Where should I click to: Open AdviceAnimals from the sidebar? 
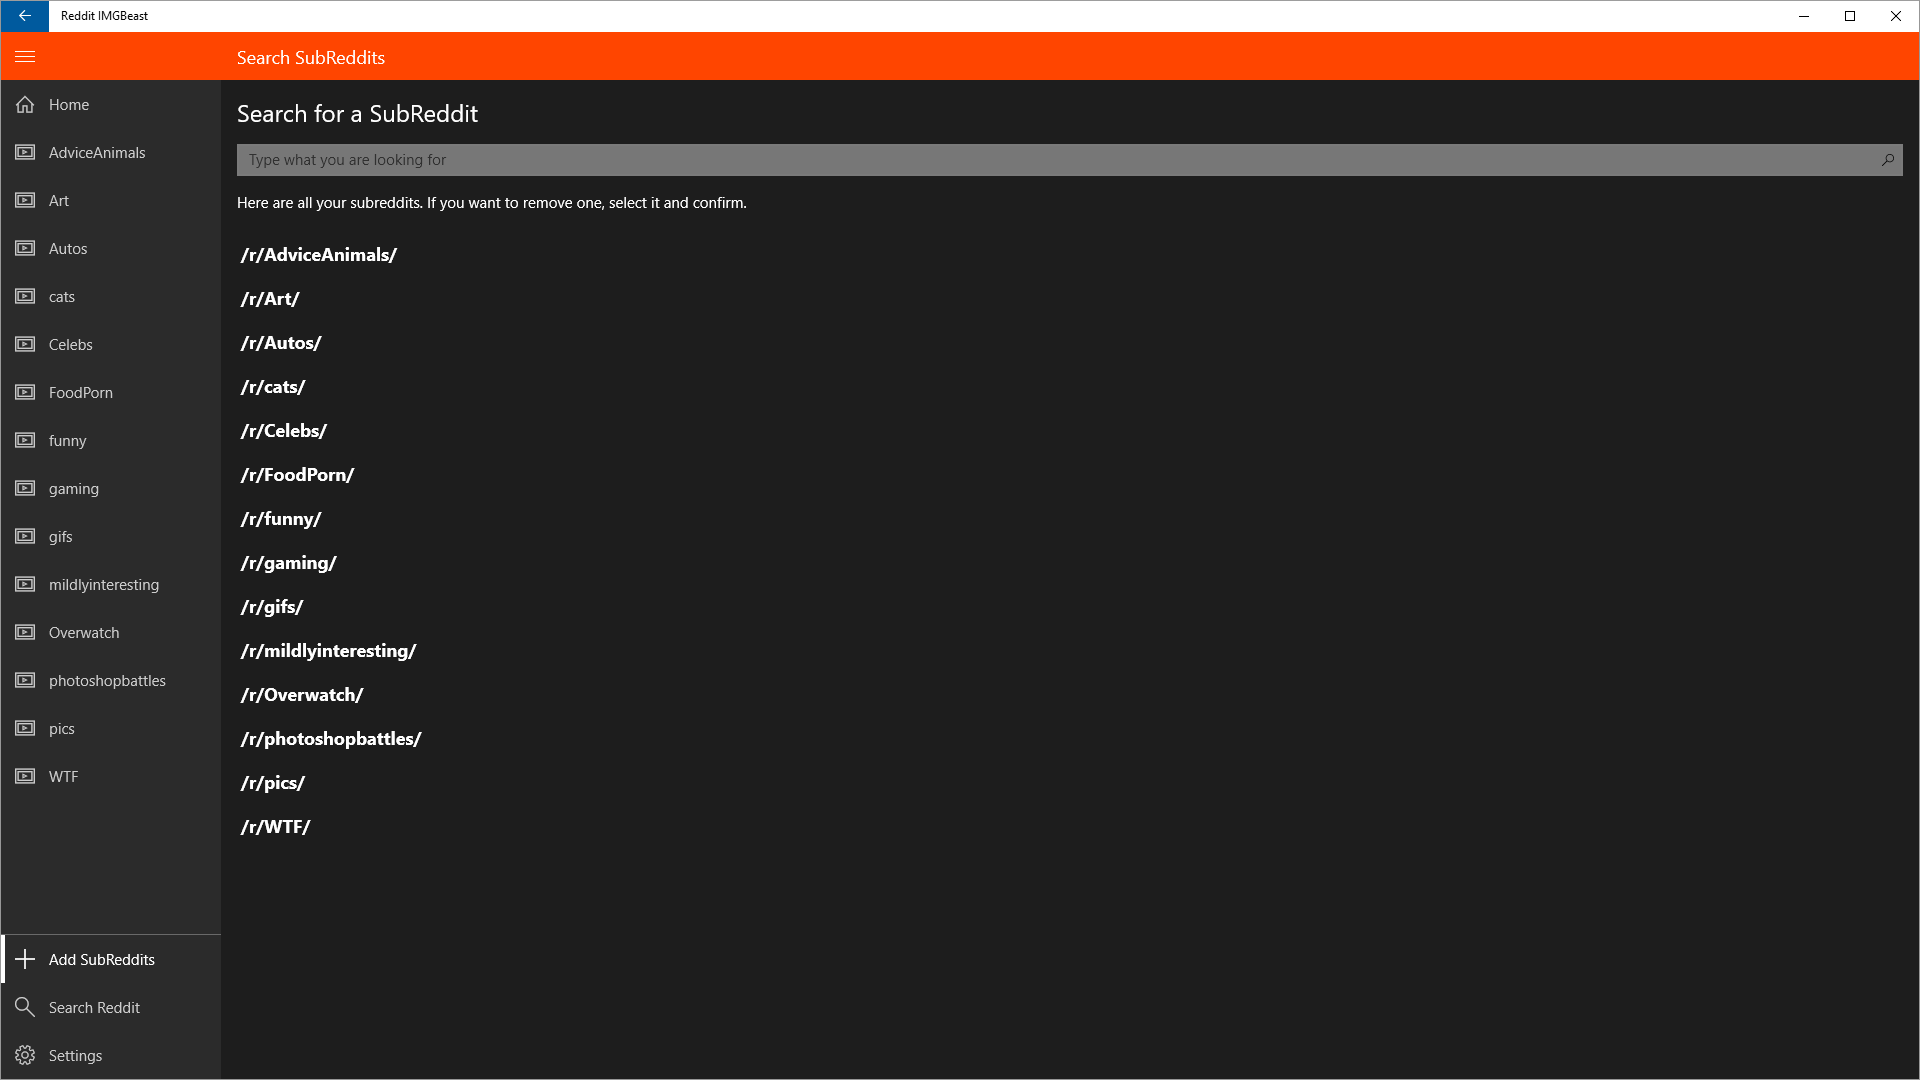[111, 152]
